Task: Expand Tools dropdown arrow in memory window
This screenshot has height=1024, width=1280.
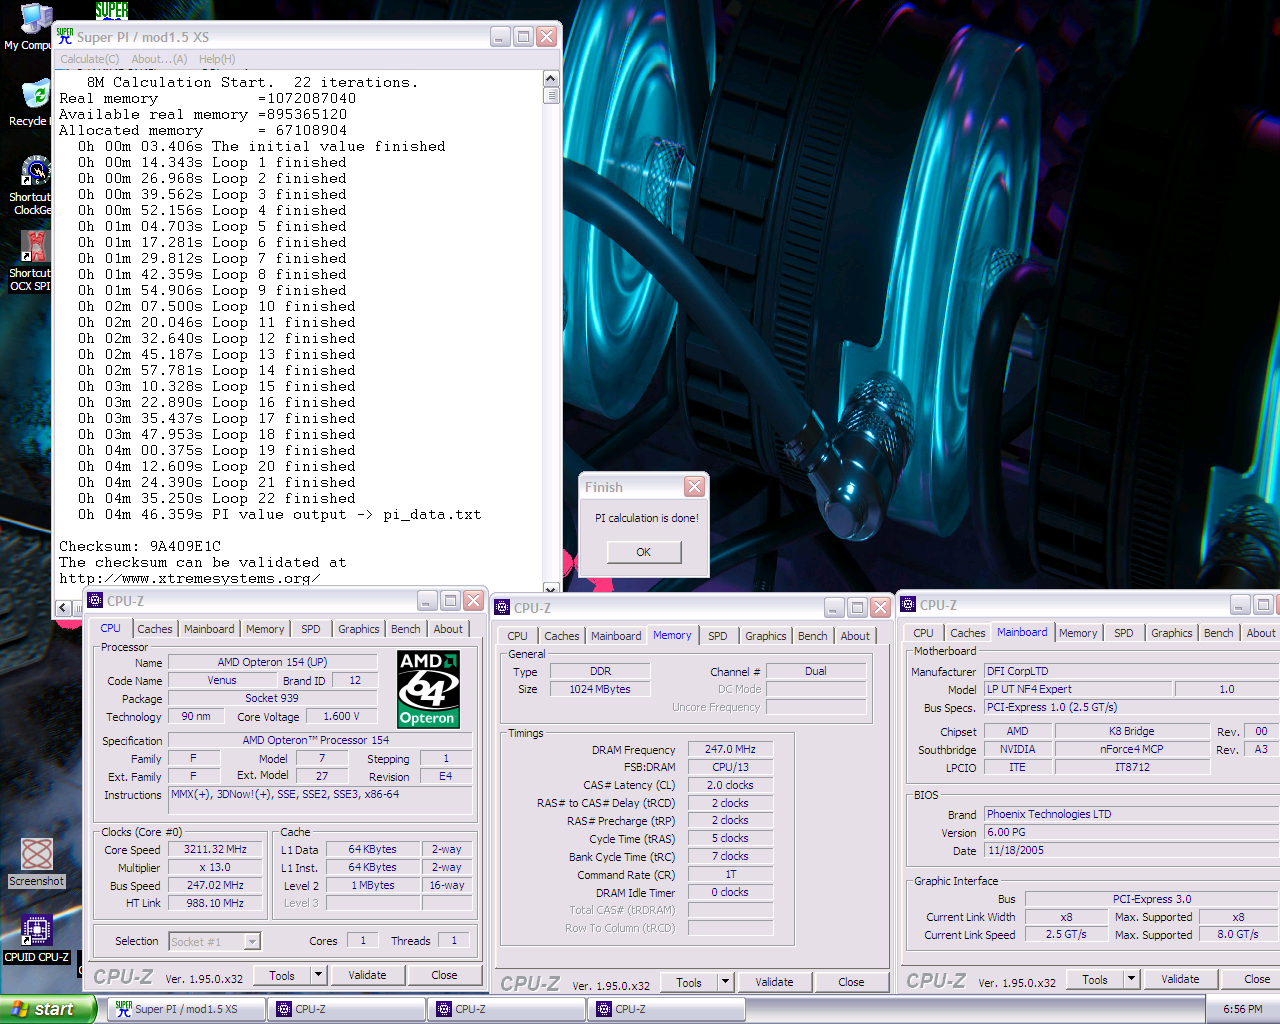Action: coord(725,982)
